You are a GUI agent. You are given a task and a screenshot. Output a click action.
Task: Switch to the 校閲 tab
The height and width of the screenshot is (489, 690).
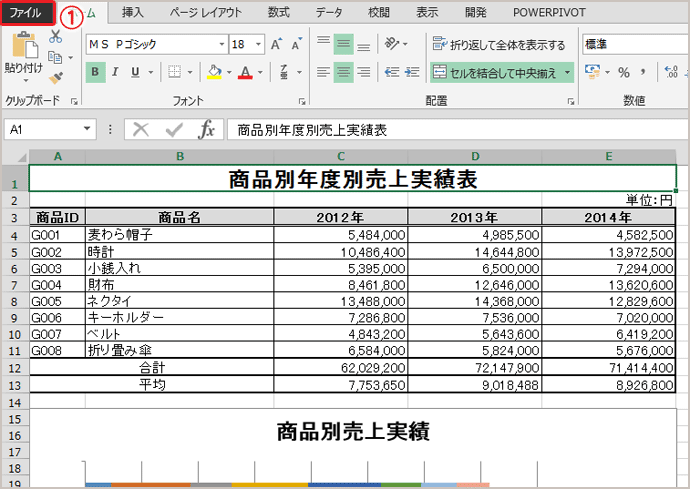point(378,12)
